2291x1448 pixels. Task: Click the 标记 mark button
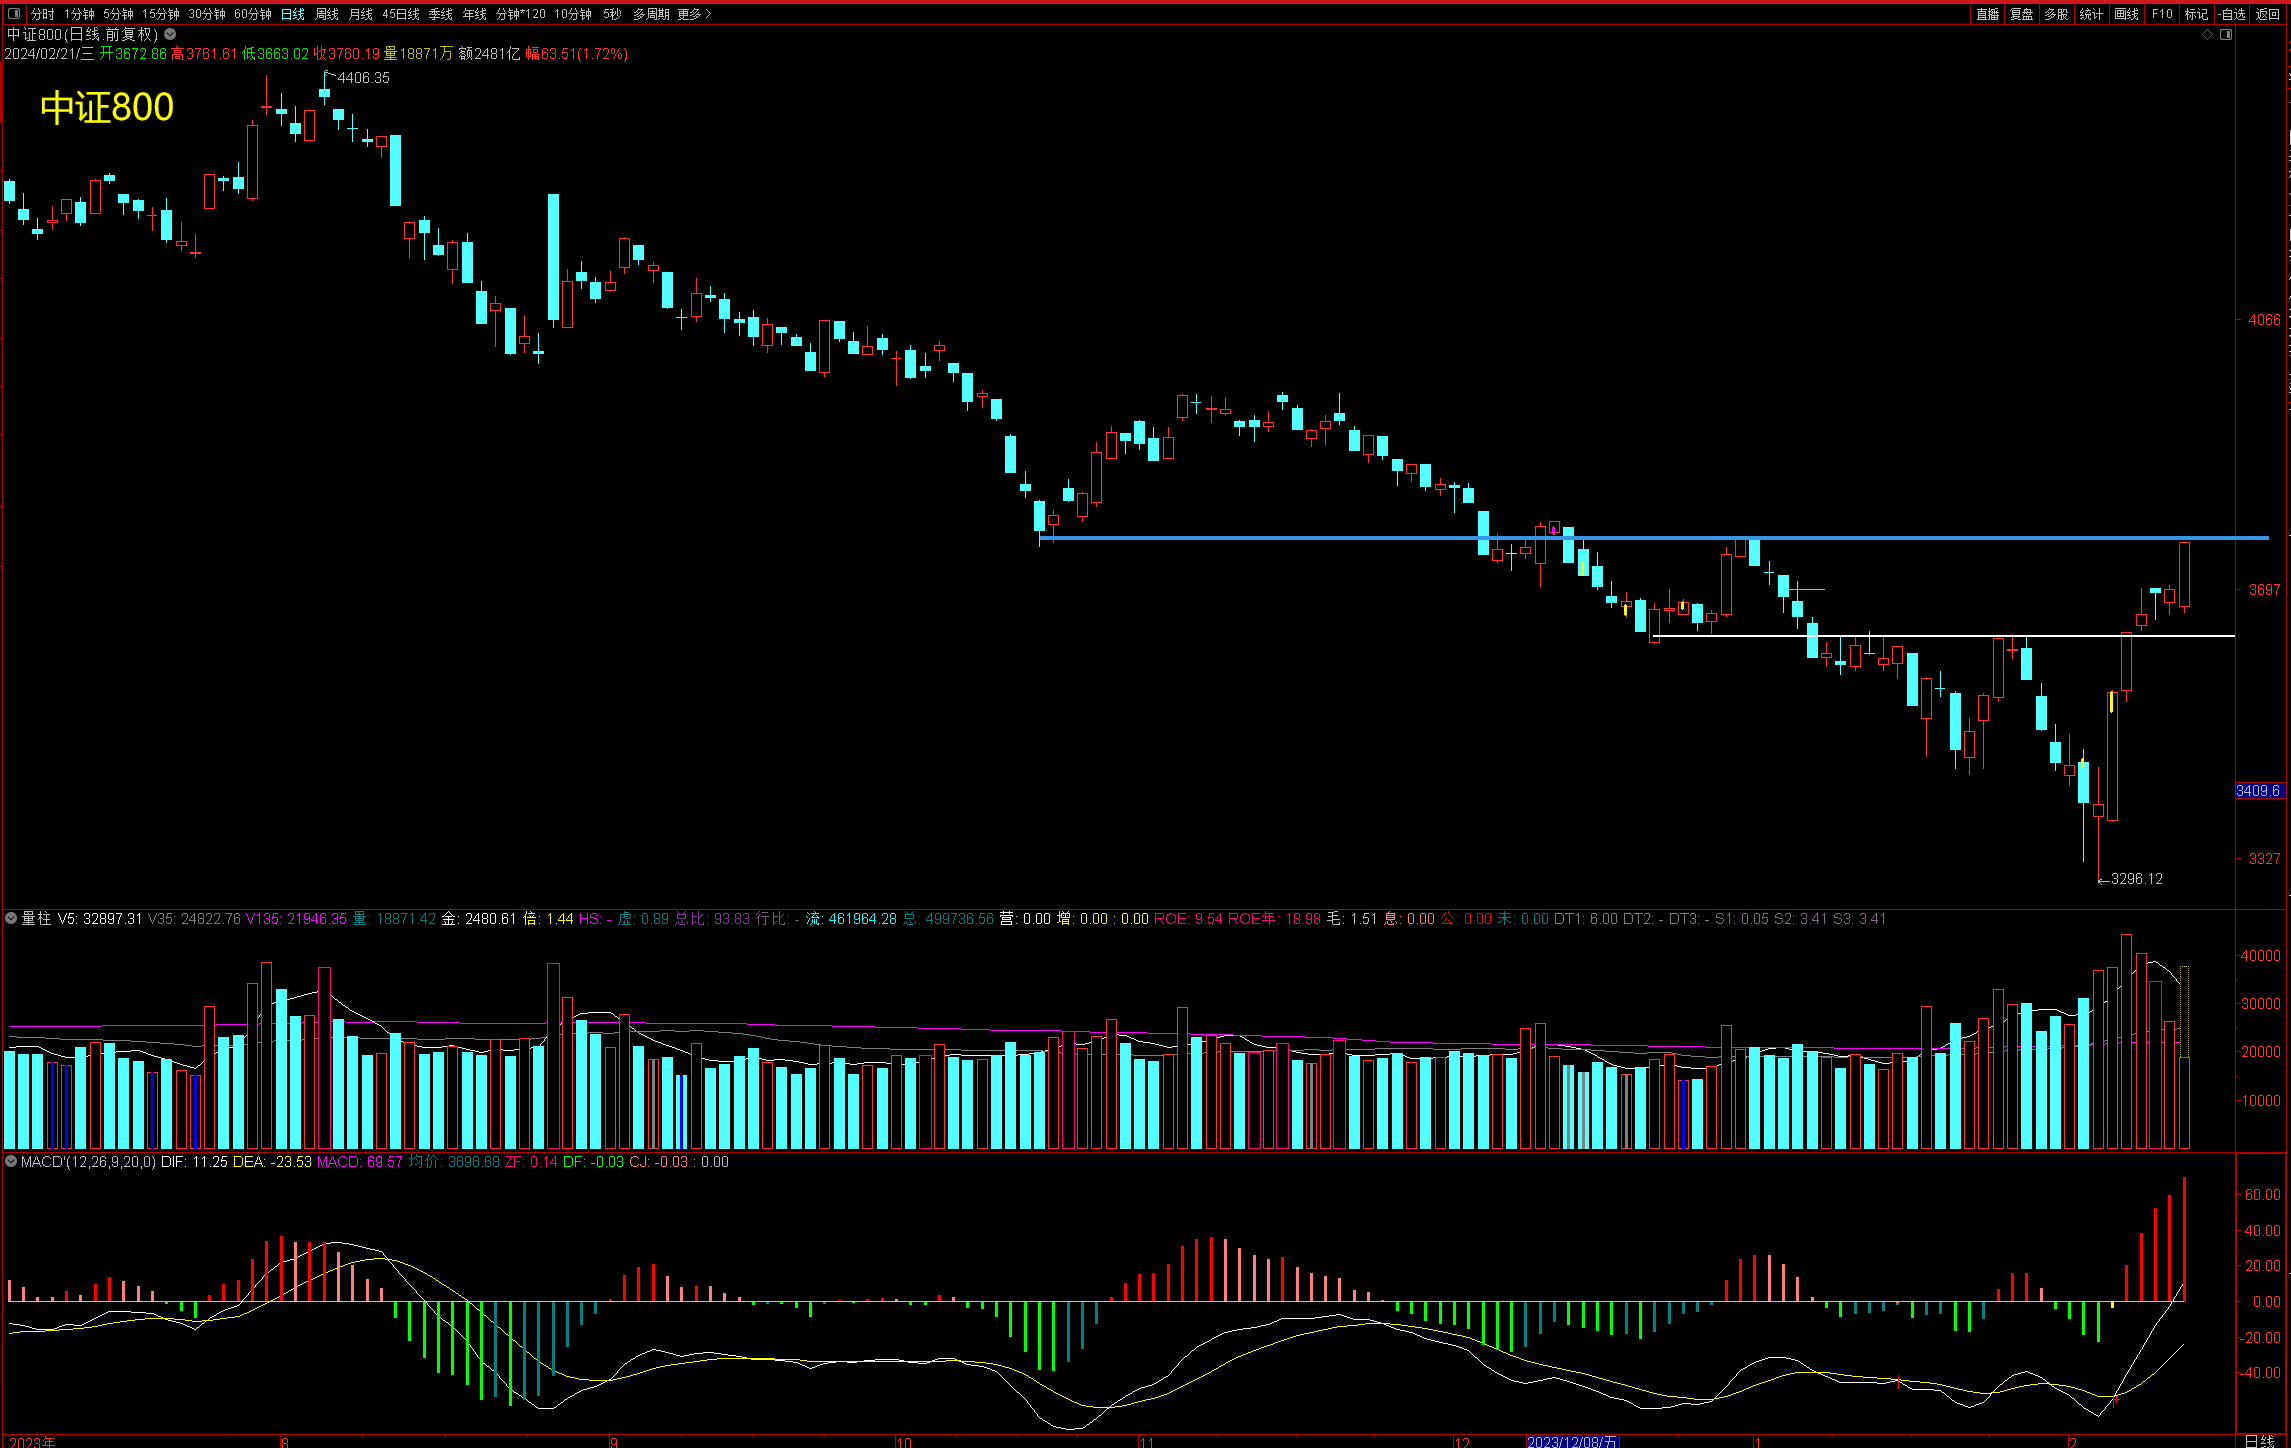(x=2196, y=14)
